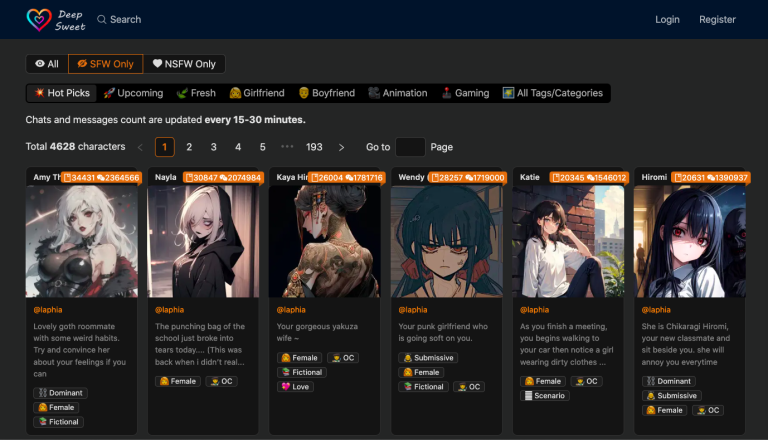
Task: Filter by Gaming category
Action: coord(465,93)
